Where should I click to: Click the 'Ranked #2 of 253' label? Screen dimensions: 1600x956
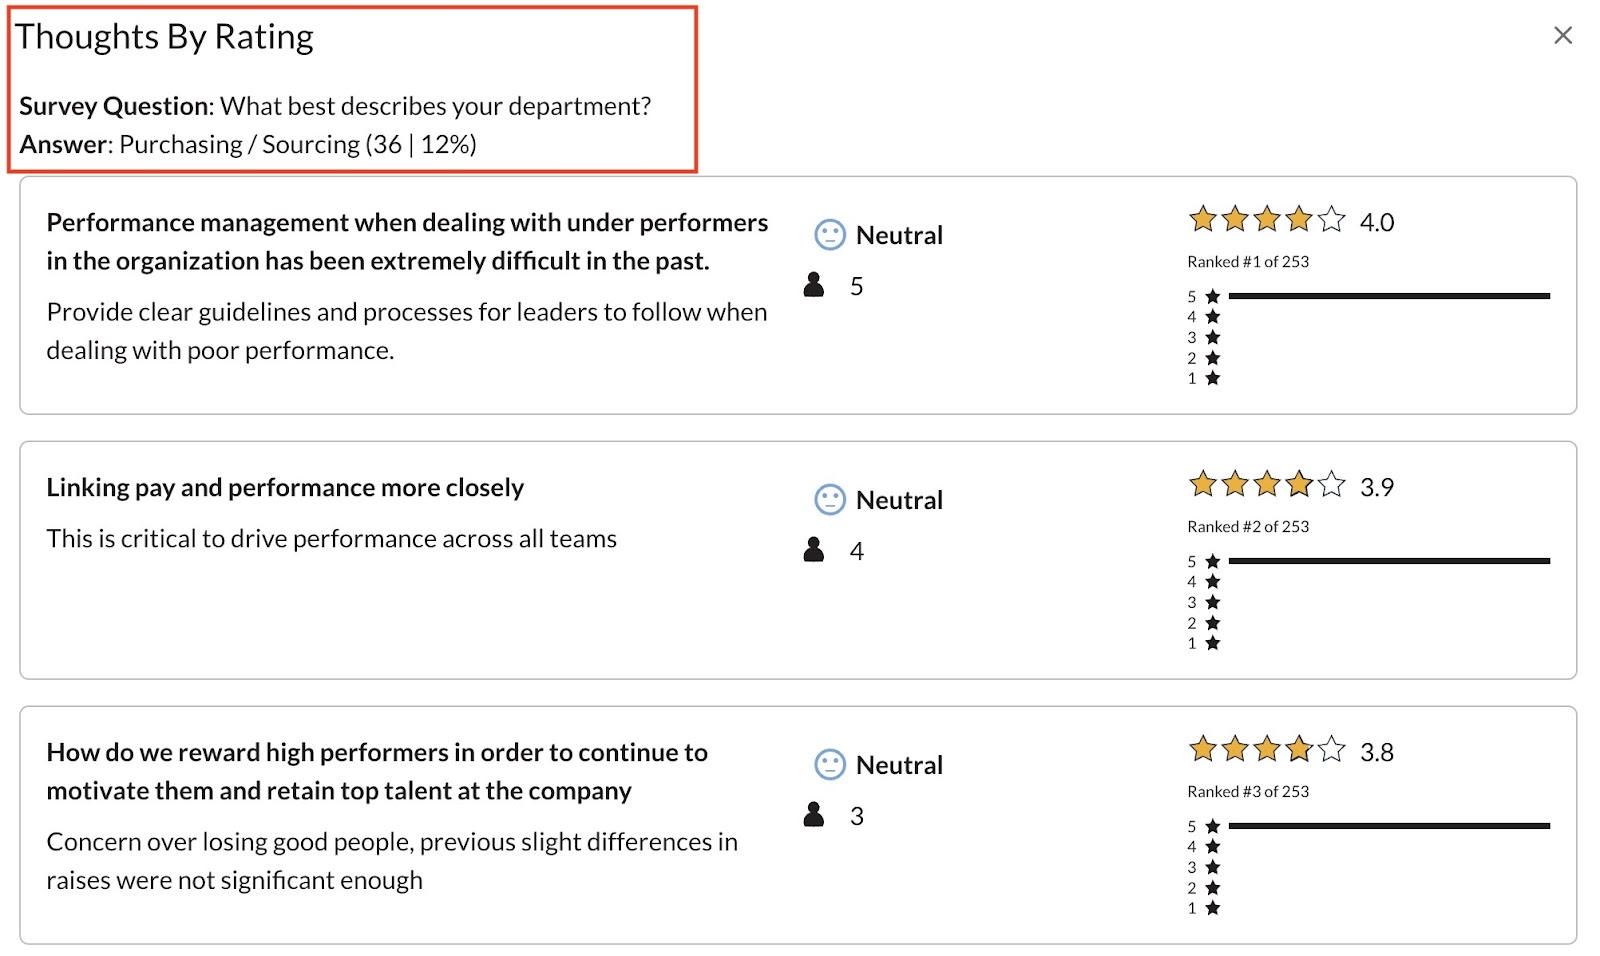[x=1248, y=527]
